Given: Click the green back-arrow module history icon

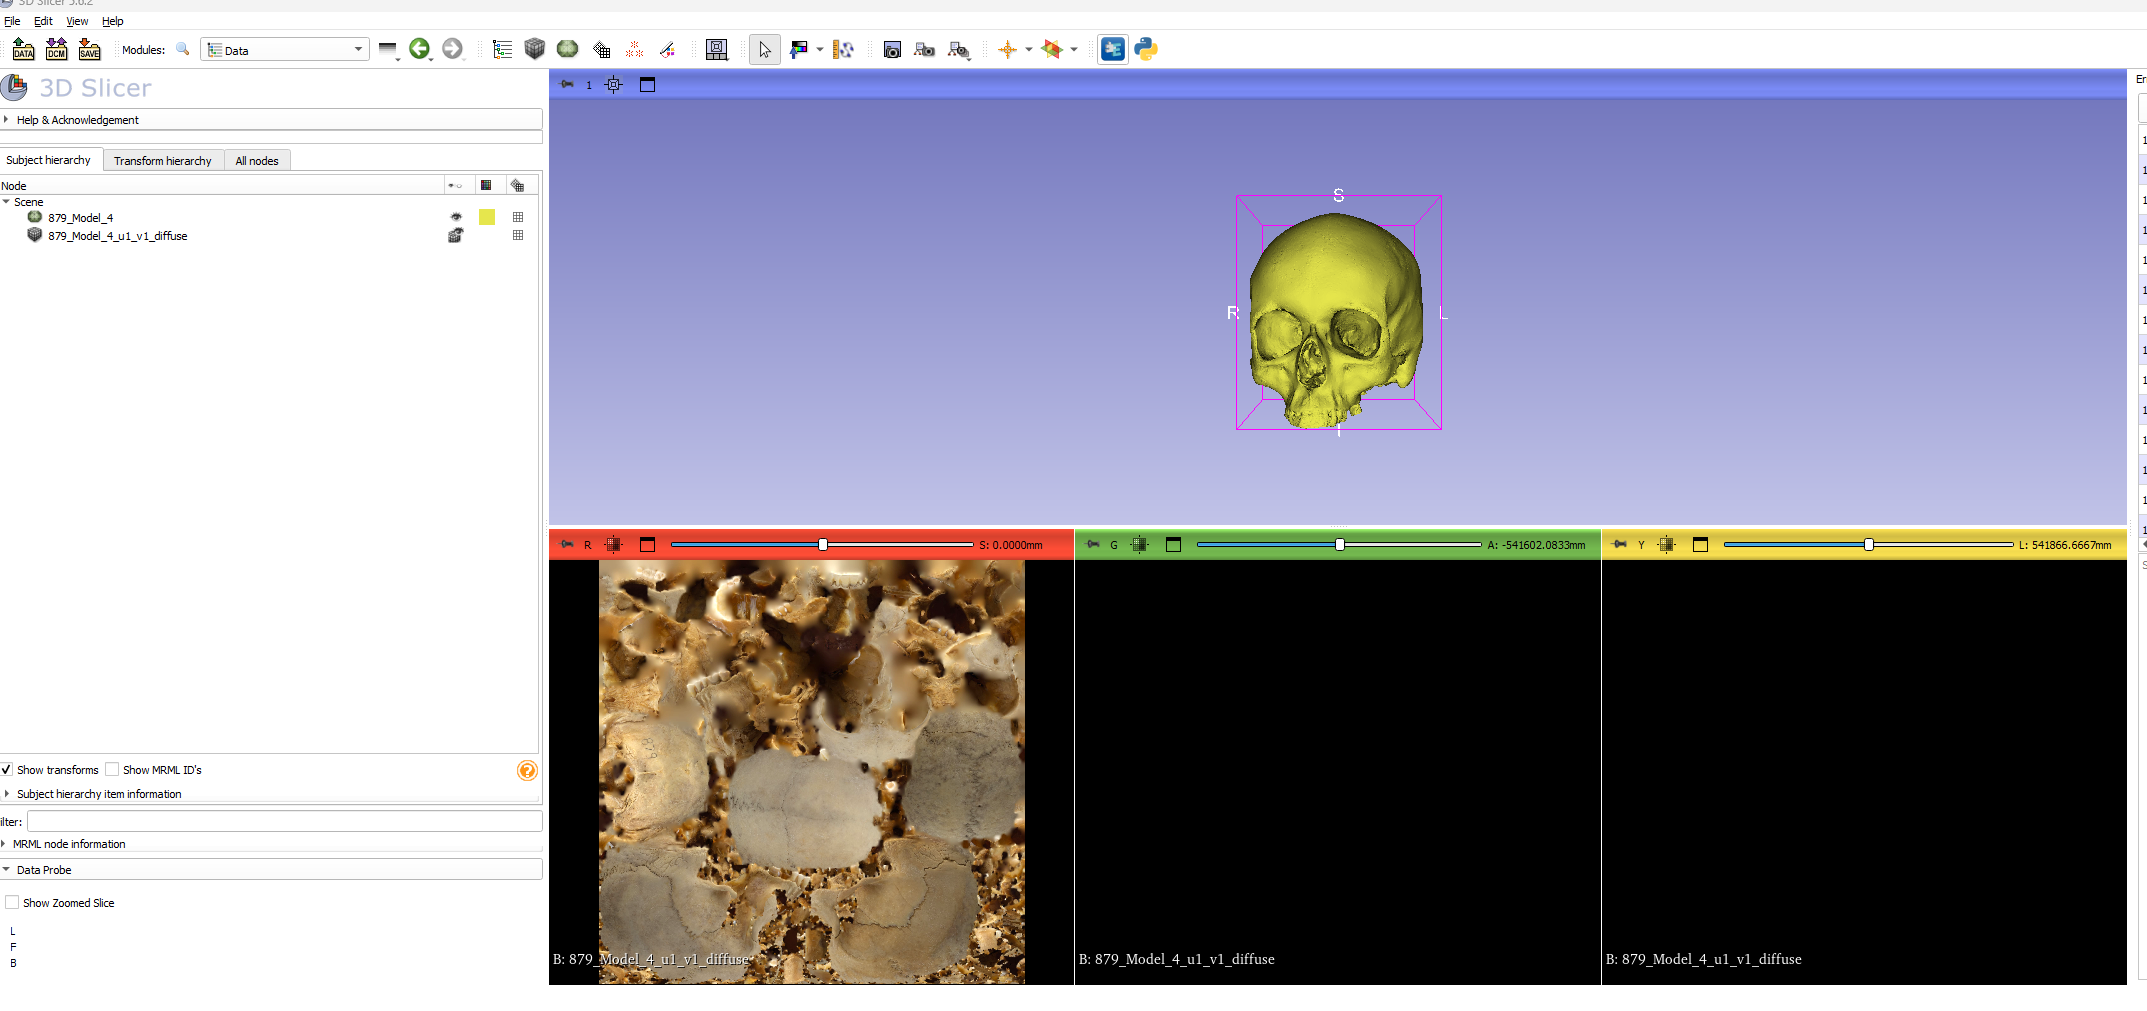Looking at the screenshot, I should point(419,48).
